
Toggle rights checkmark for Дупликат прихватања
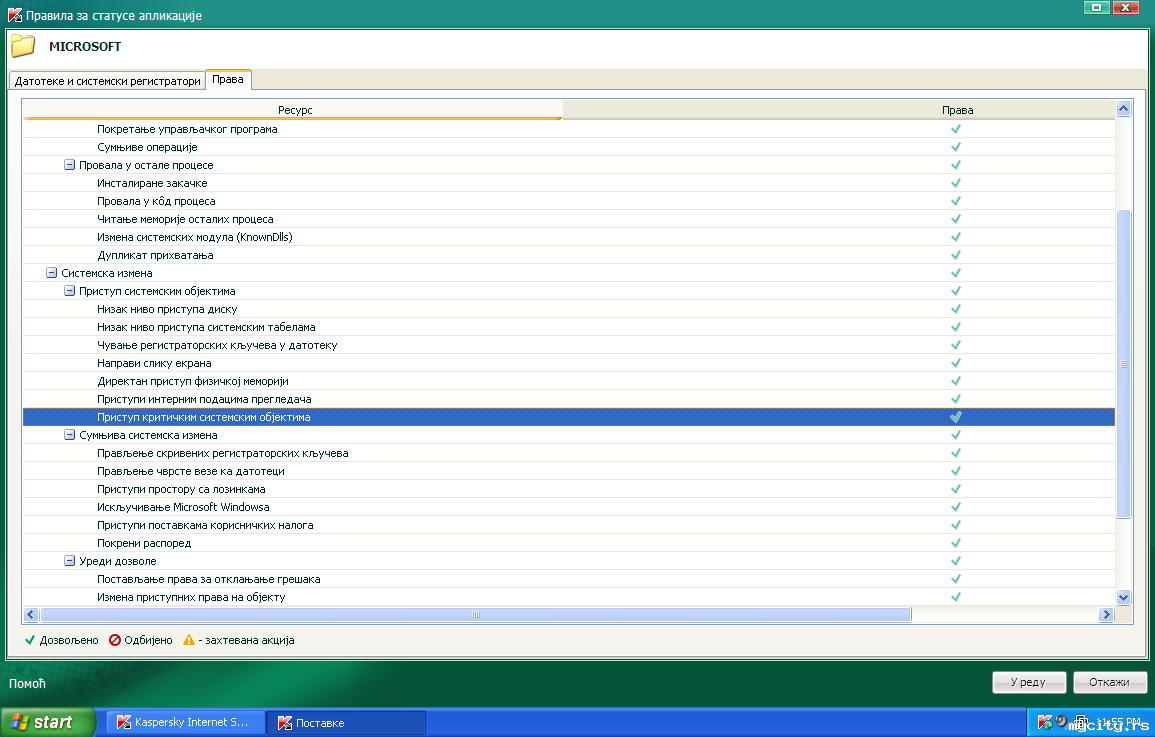click(956, 255)
